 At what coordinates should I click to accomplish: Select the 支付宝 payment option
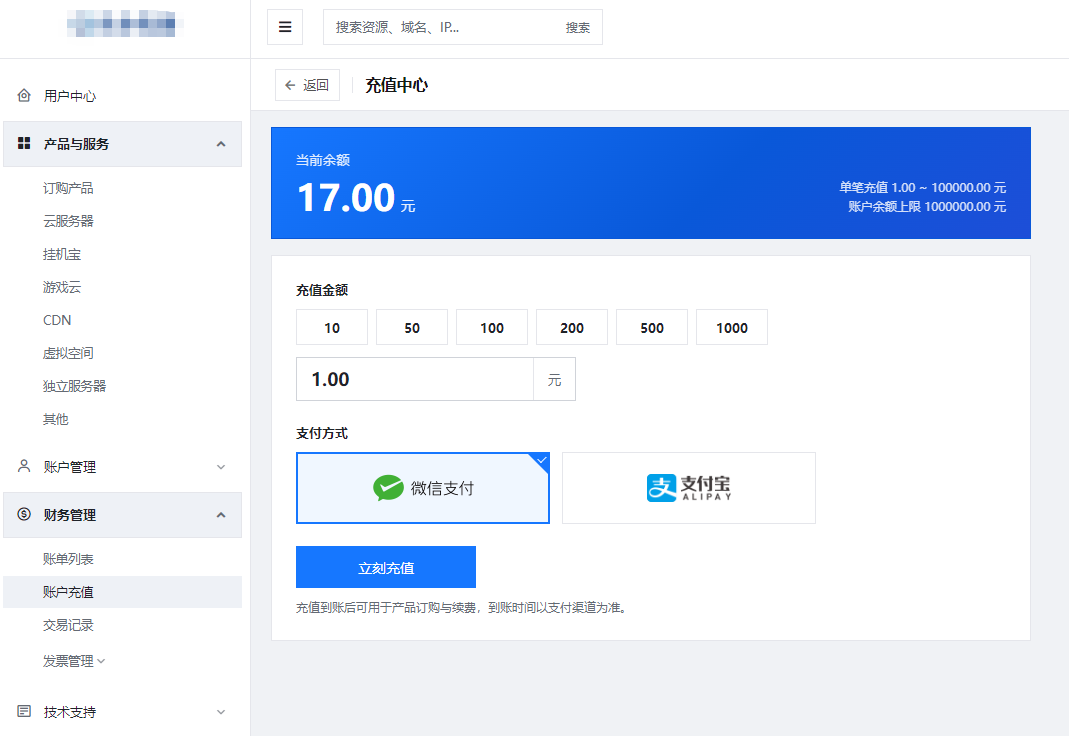click(x=689, y=488)
